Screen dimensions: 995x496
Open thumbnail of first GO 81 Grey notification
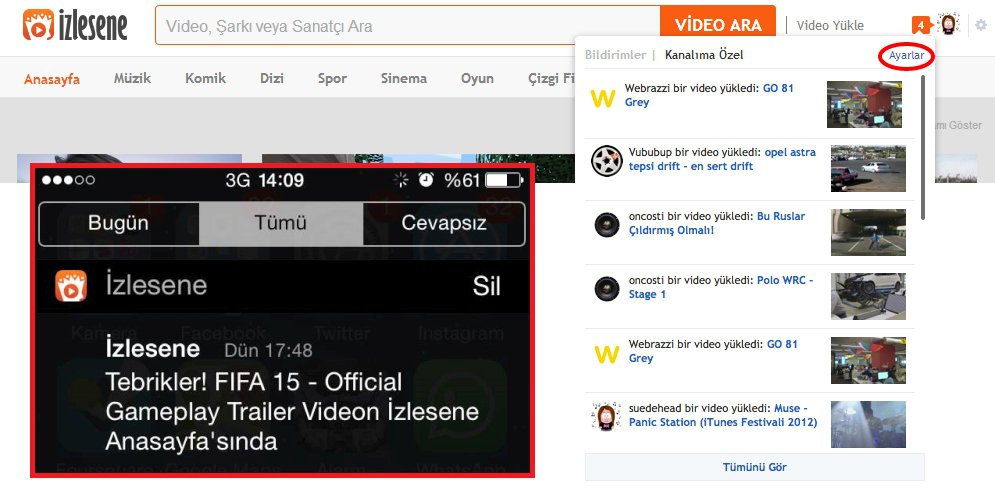pyautogui.click(x=864, y=104)
